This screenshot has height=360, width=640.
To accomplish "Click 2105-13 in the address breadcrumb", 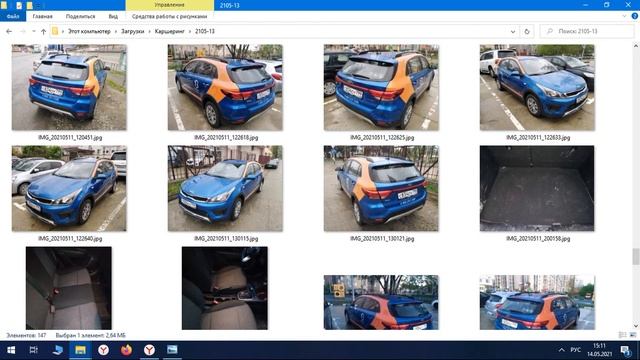I will point(205,31).
